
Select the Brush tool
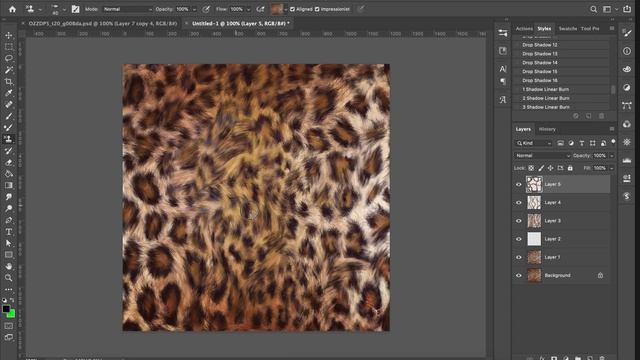9,116
